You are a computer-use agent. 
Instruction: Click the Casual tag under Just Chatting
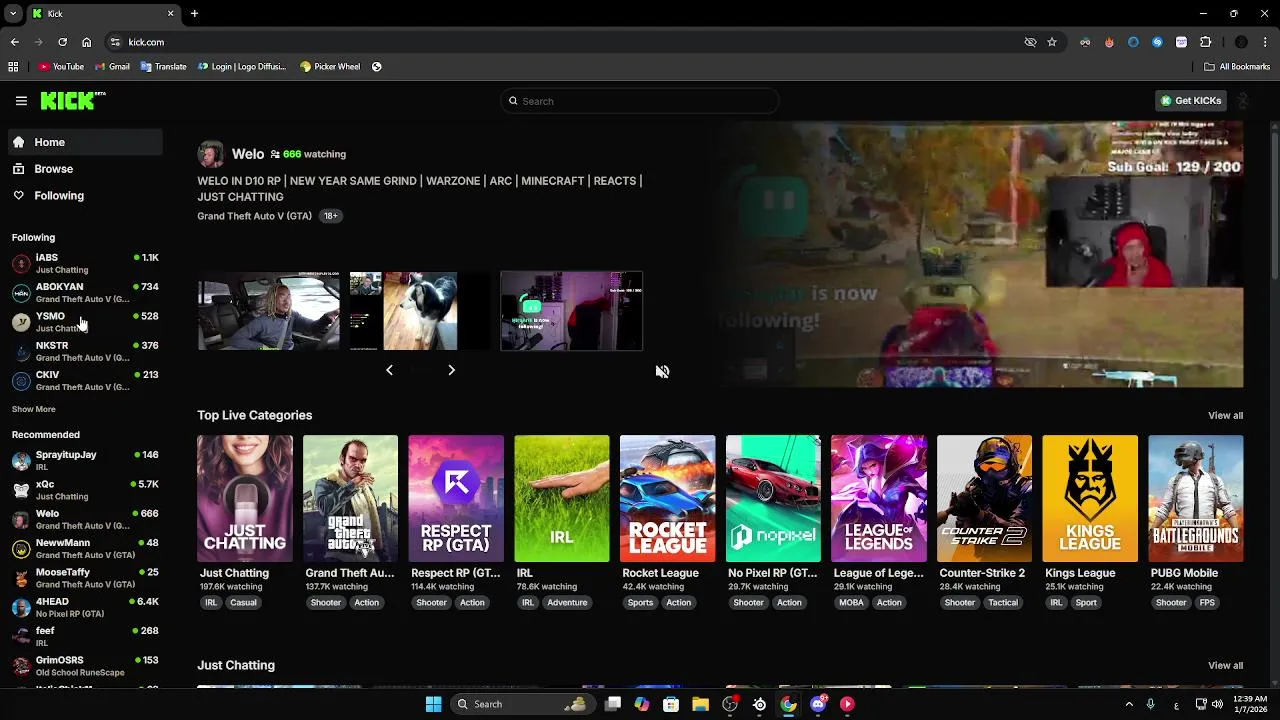pyautogui.click(x=243, y=603)
